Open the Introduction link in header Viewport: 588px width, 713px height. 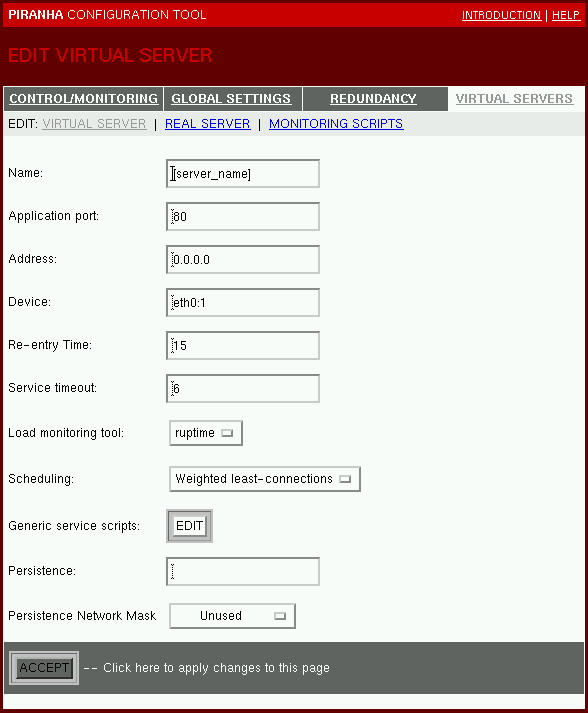click(x=501, y=15)
